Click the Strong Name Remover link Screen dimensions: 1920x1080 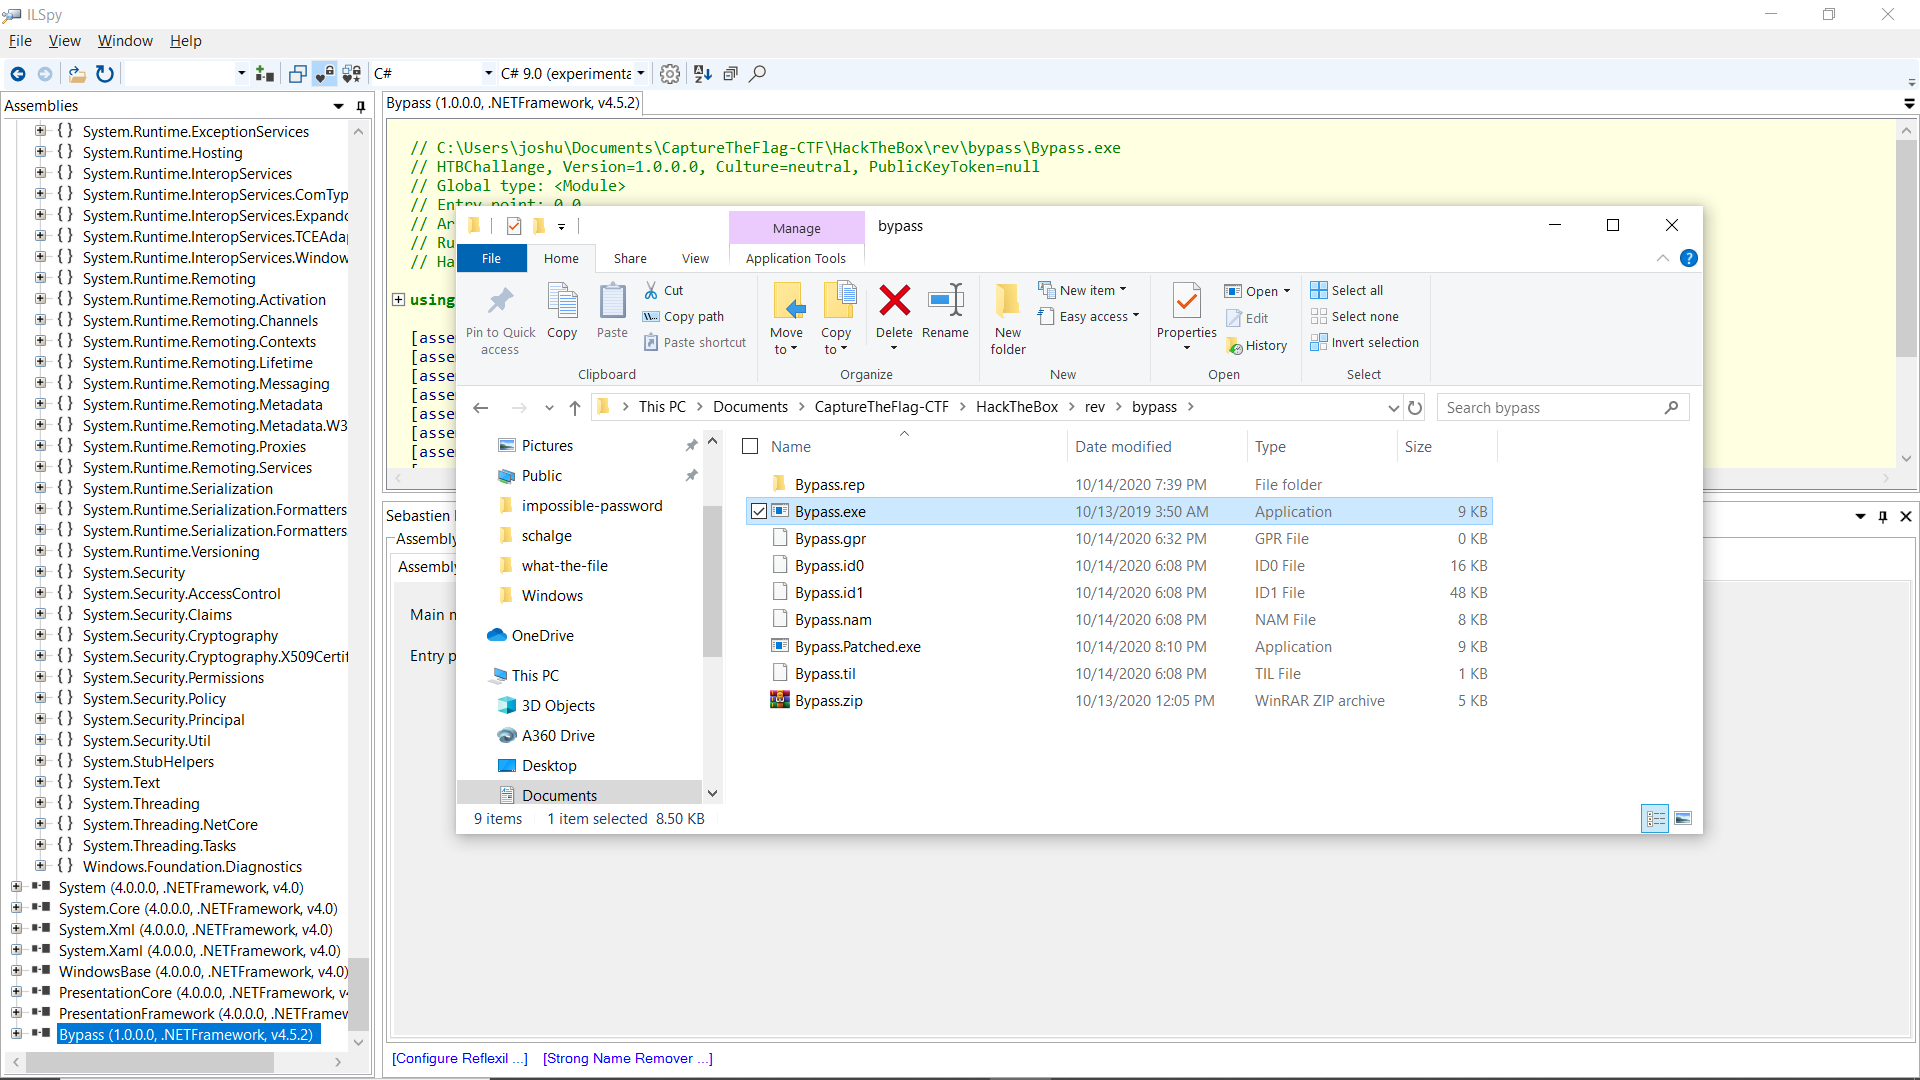click(x=627, y=1059)
